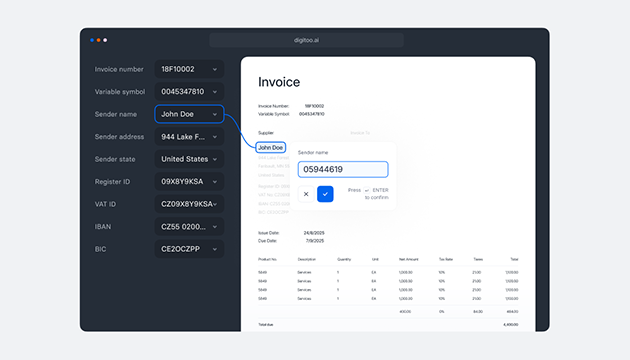Expand the Sender name dropdown

coord(189,114)
